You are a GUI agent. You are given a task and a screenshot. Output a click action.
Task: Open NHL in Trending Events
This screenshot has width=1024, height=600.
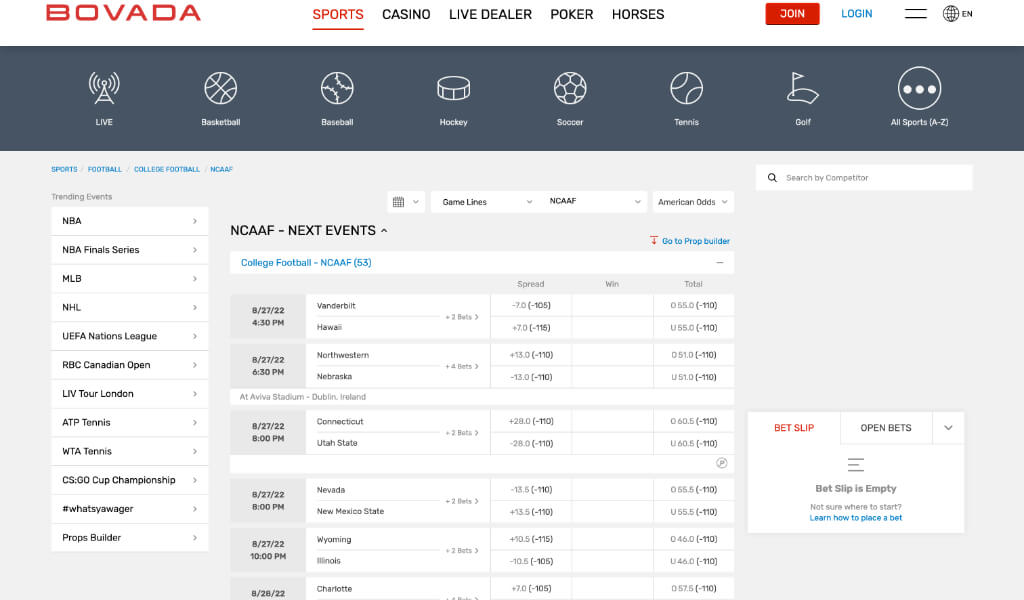click(x=129, y=307)
